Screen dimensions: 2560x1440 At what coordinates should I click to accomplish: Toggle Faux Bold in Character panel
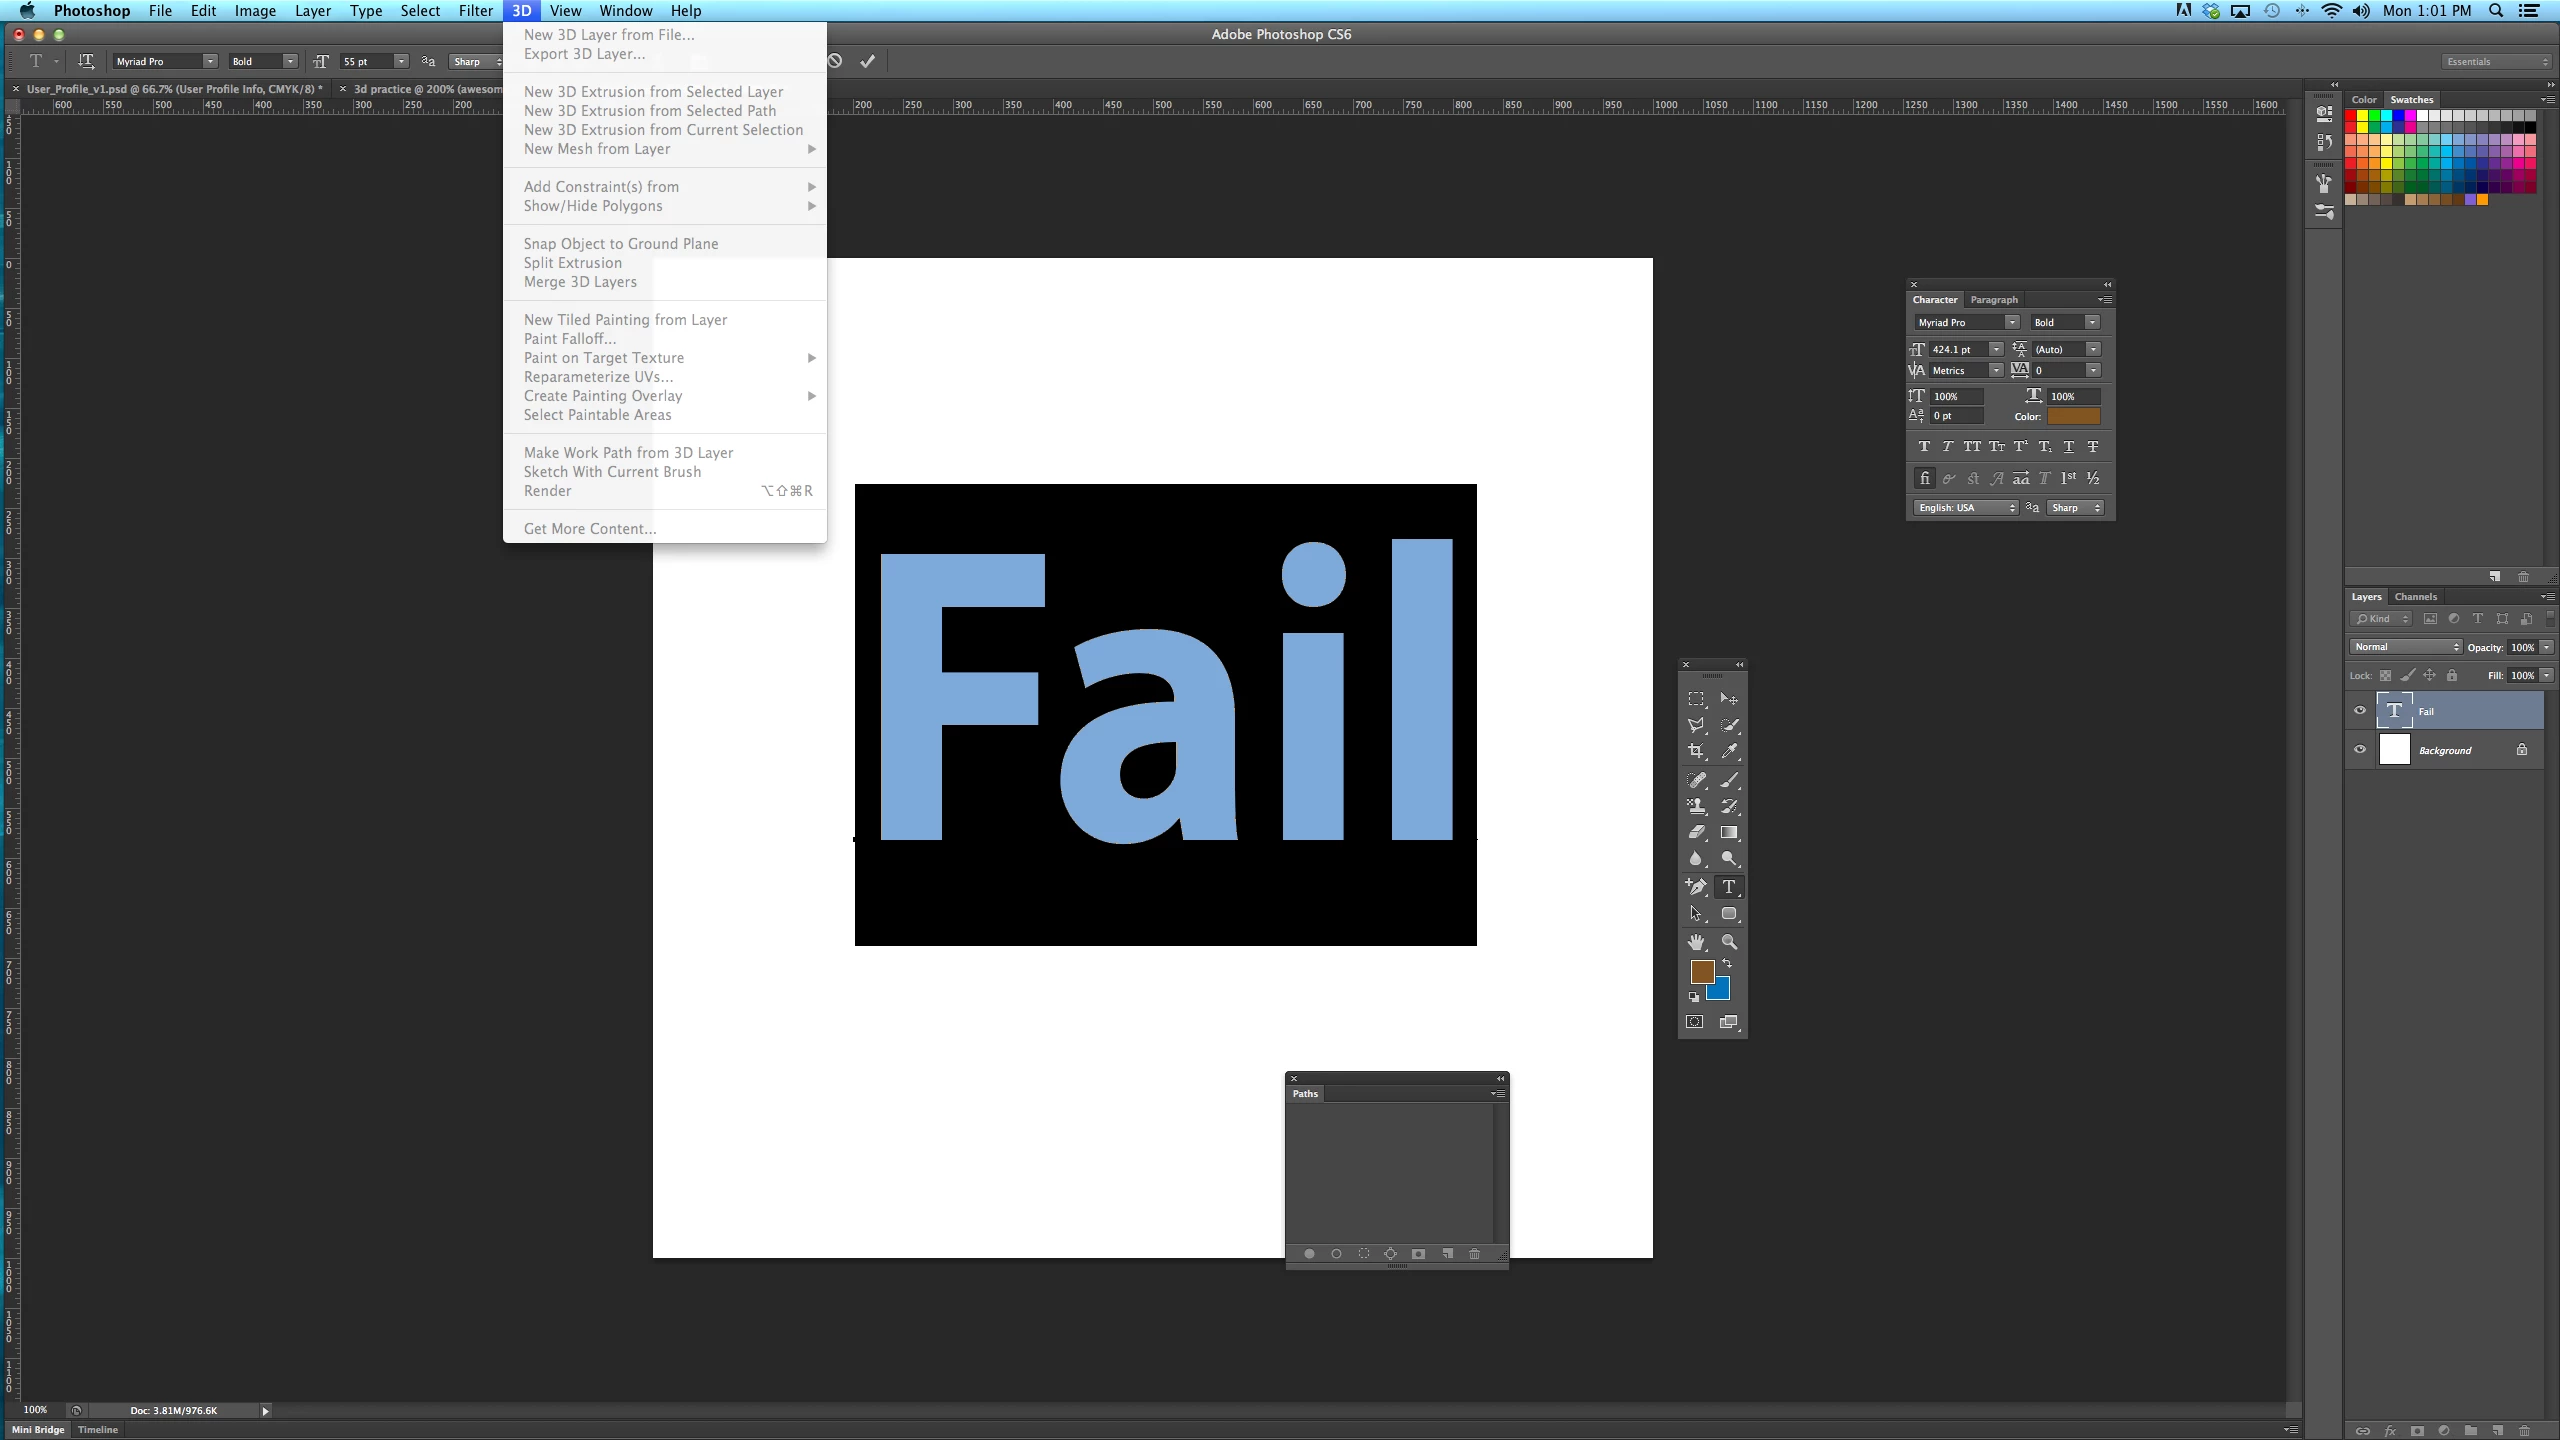tap(1924, 447)
